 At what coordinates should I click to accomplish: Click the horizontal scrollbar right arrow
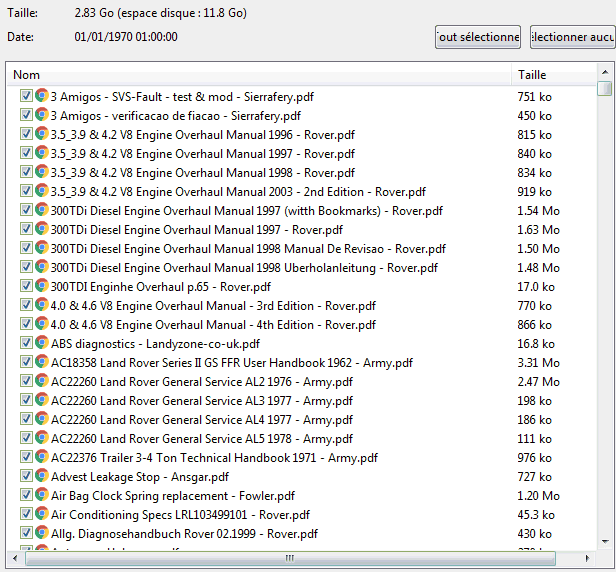tap(587, 558)
